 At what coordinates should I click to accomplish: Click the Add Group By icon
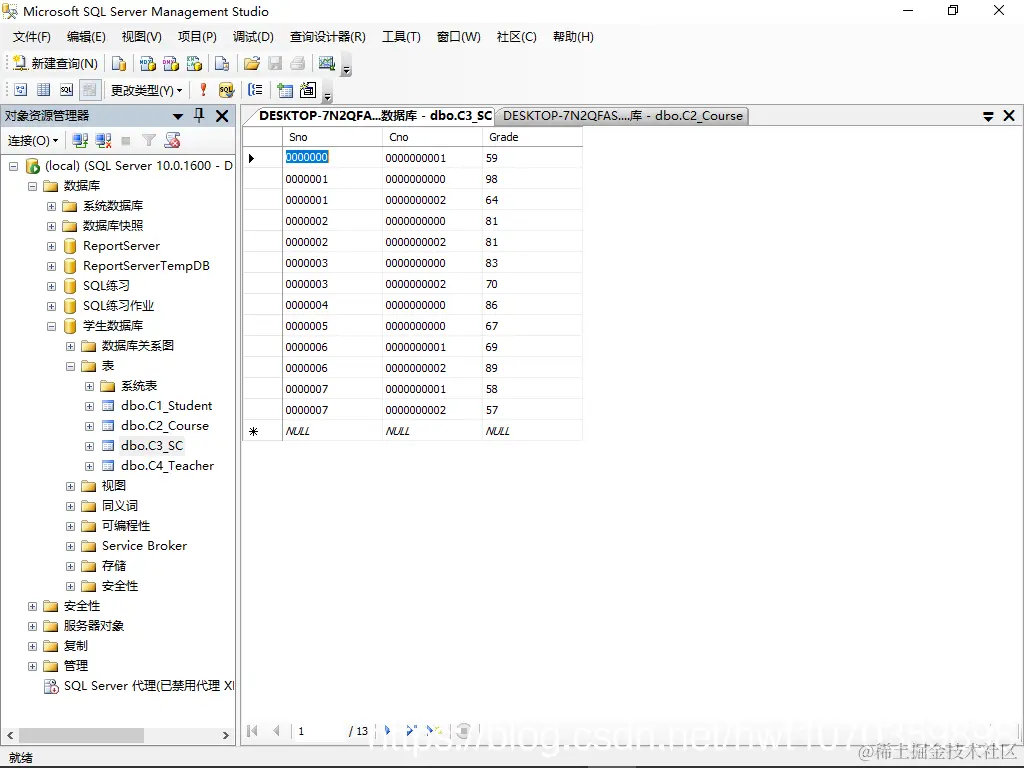255,90
